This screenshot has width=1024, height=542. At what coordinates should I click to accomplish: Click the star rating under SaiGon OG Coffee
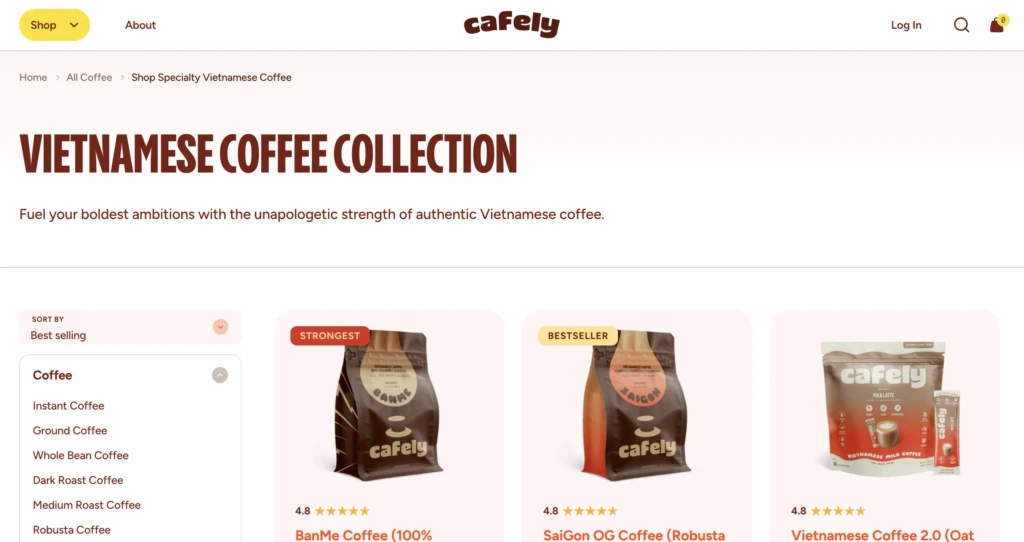pyautogui.click(x=581, y=511)
